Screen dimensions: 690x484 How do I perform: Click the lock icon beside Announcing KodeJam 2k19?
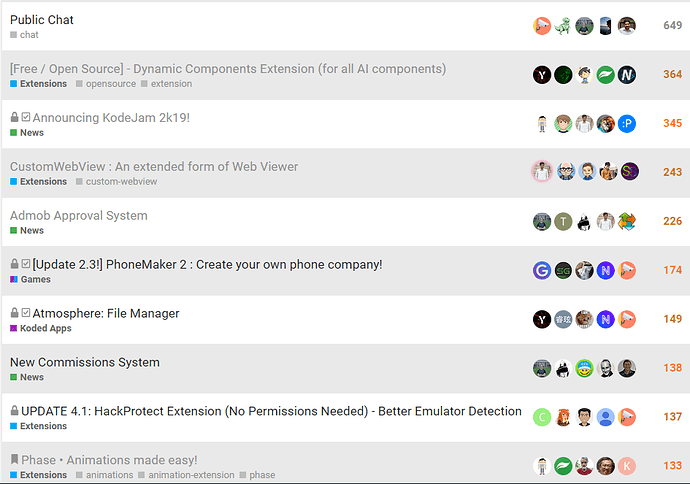pyautogui.click(x=15, y=117)
